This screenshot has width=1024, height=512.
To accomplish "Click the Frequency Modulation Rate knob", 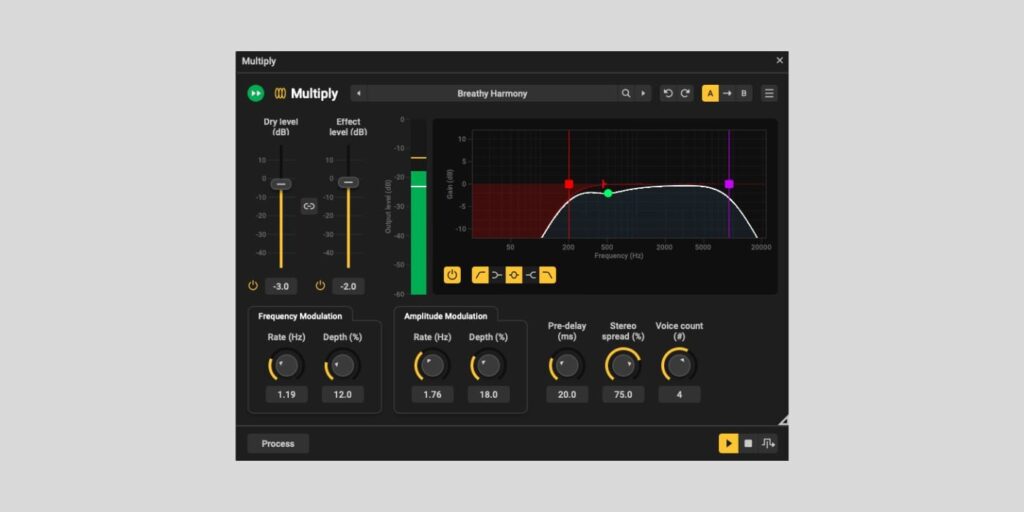I will click(287, 366).
